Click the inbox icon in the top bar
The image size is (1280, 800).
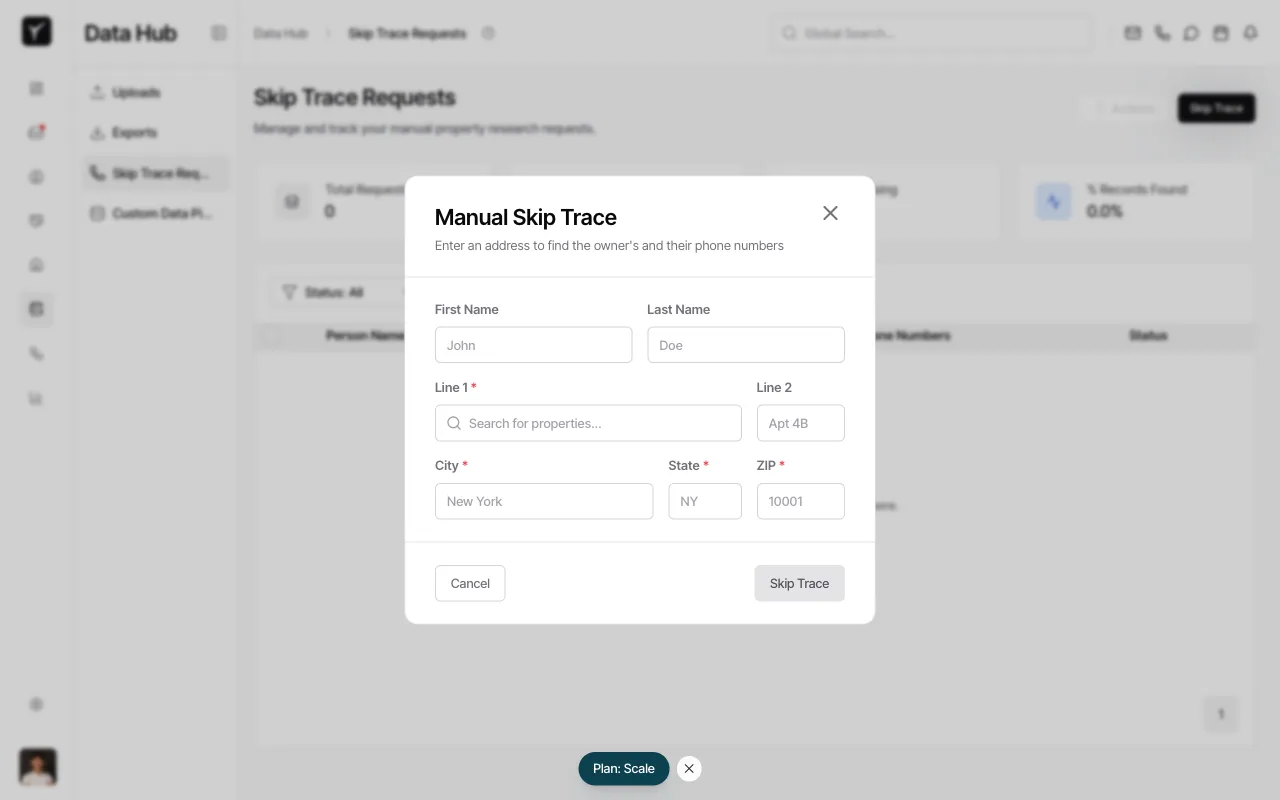(1132, 33)
